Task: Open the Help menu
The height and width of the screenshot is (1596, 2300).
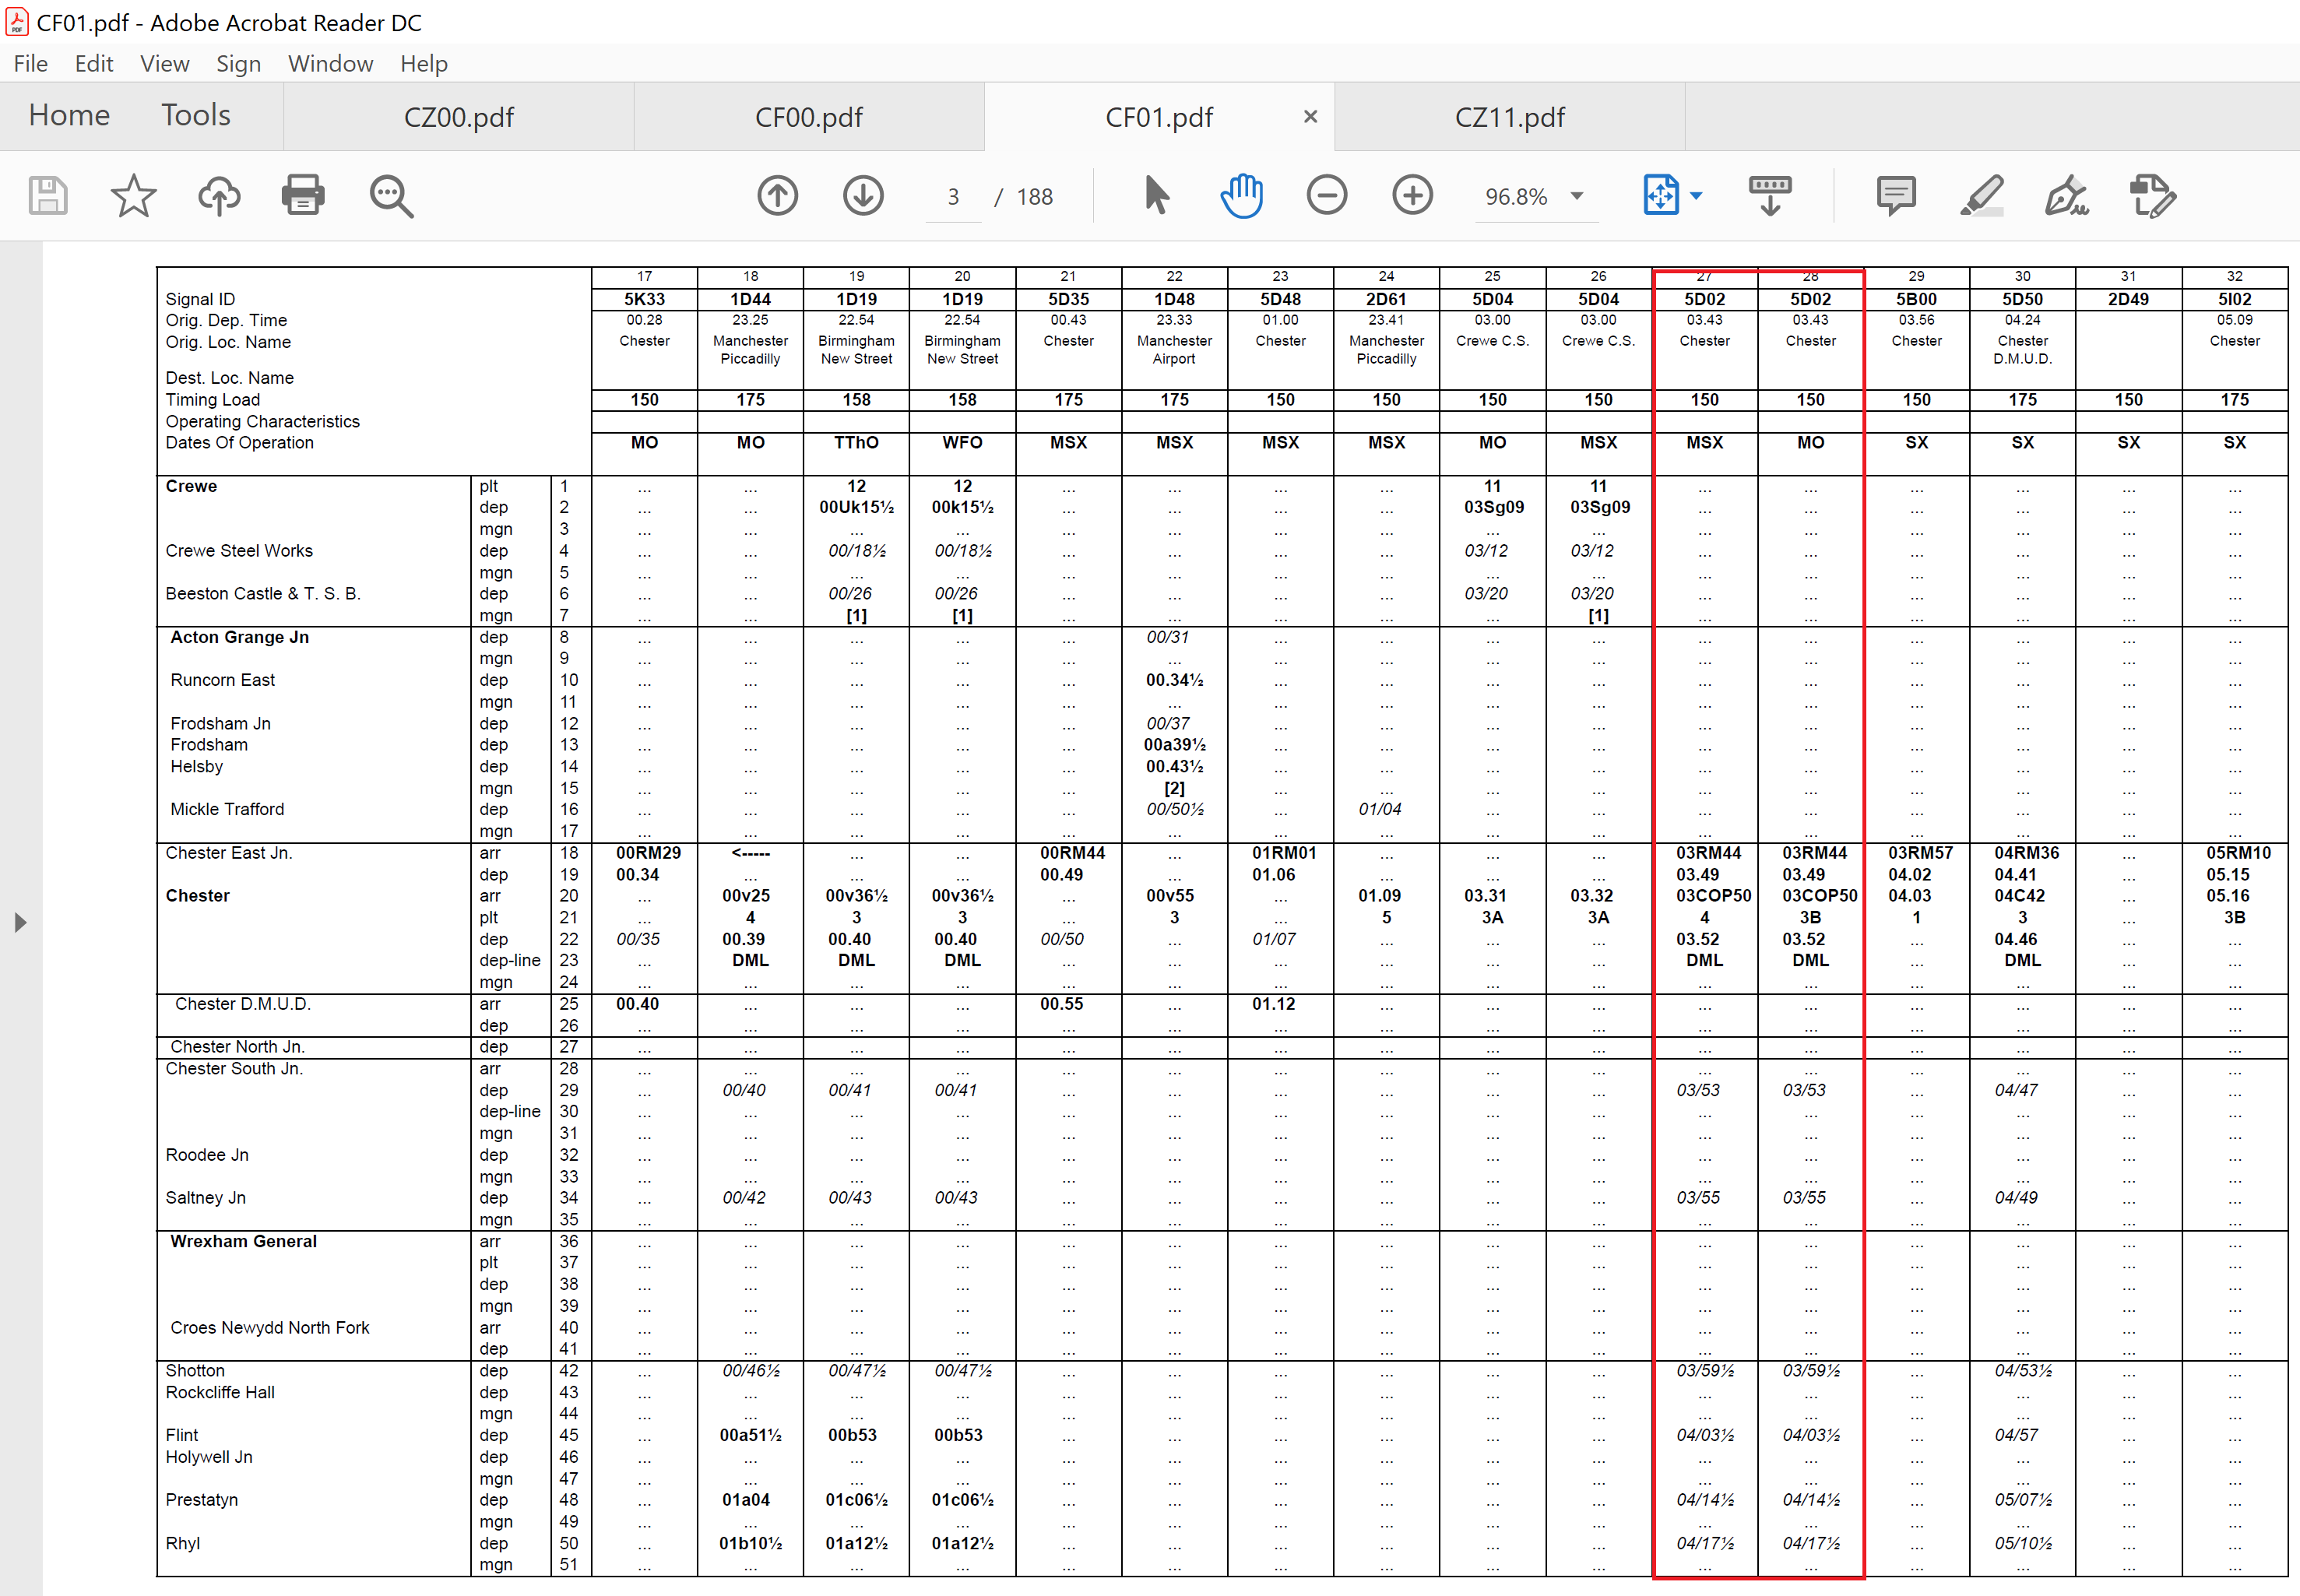Action: coord(424,64)
